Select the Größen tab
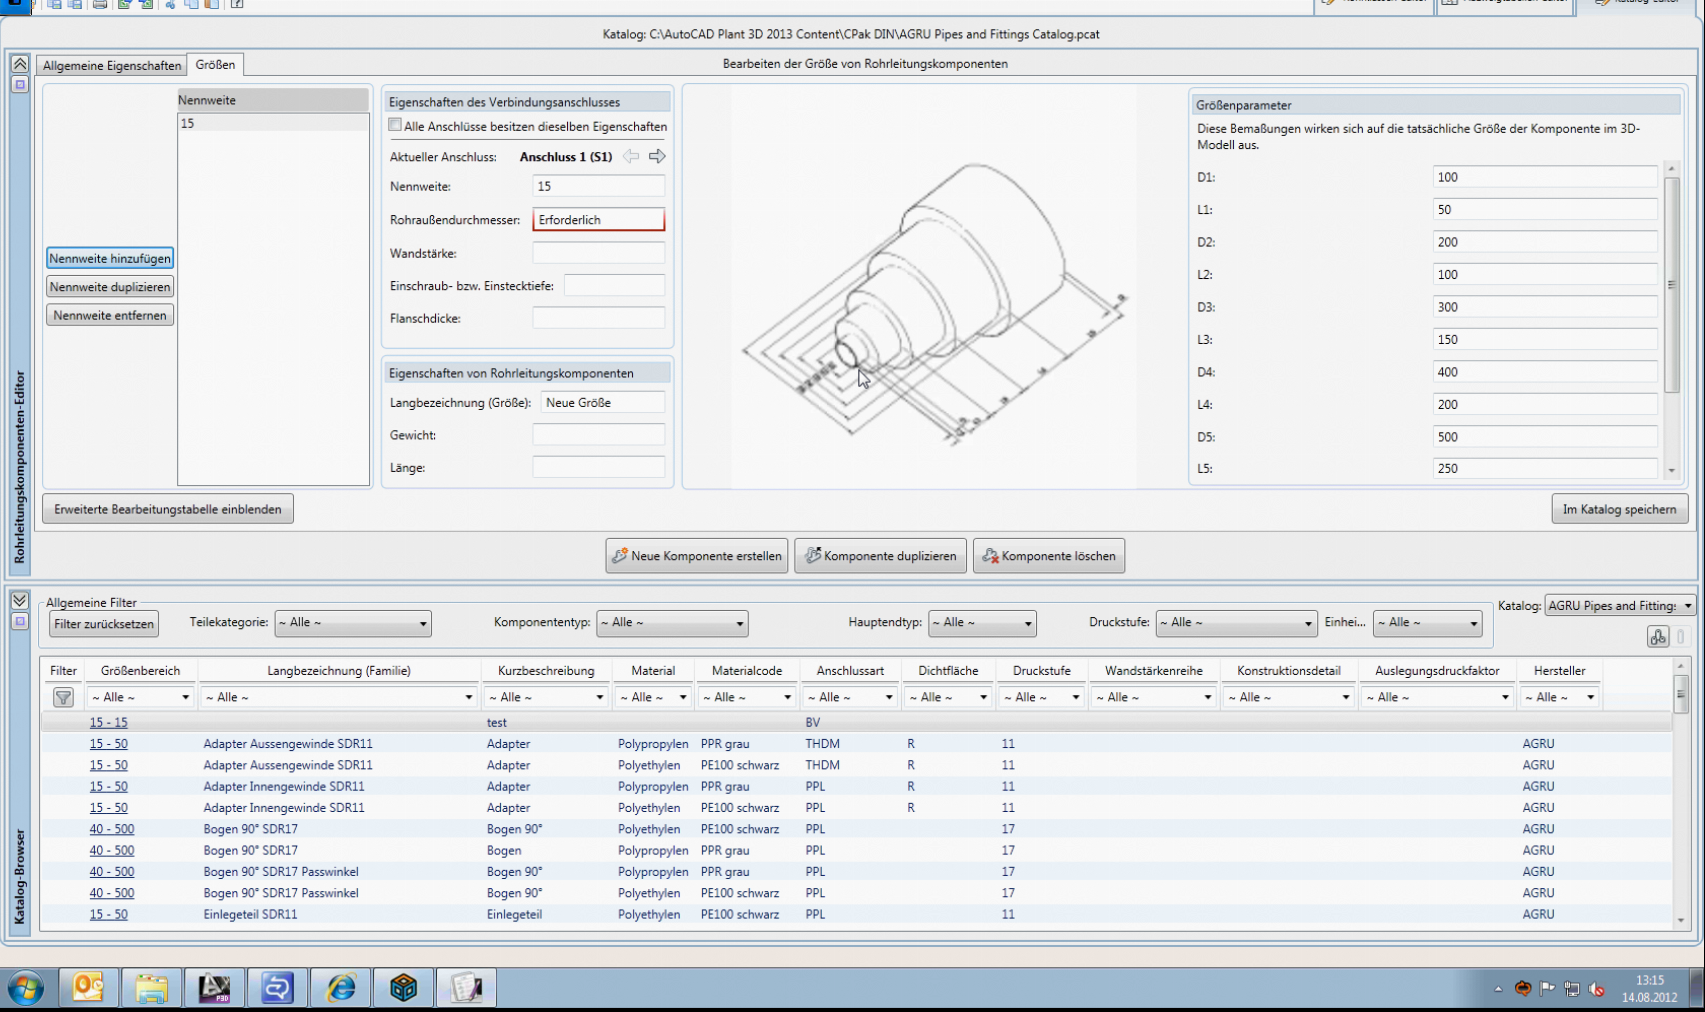This screenshot has height=1012, width=1705. click(215, 64)
